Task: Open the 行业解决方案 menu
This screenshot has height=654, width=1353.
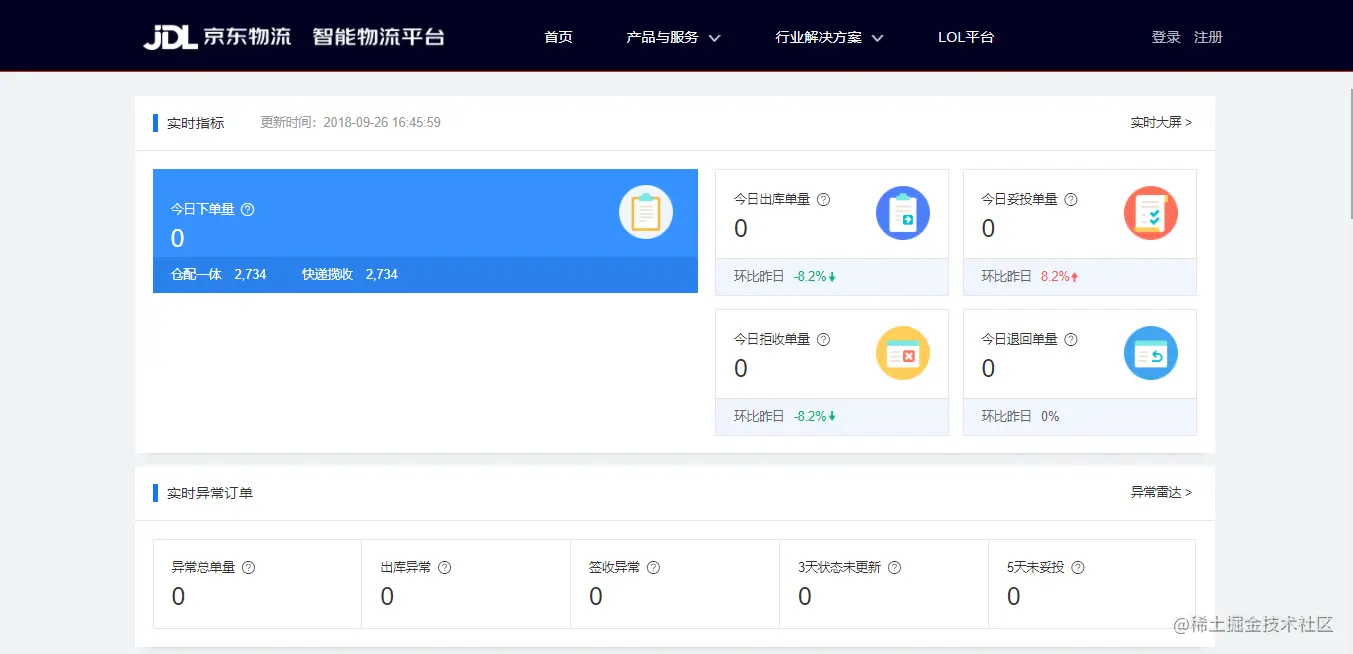Action: tap(829, 37)
